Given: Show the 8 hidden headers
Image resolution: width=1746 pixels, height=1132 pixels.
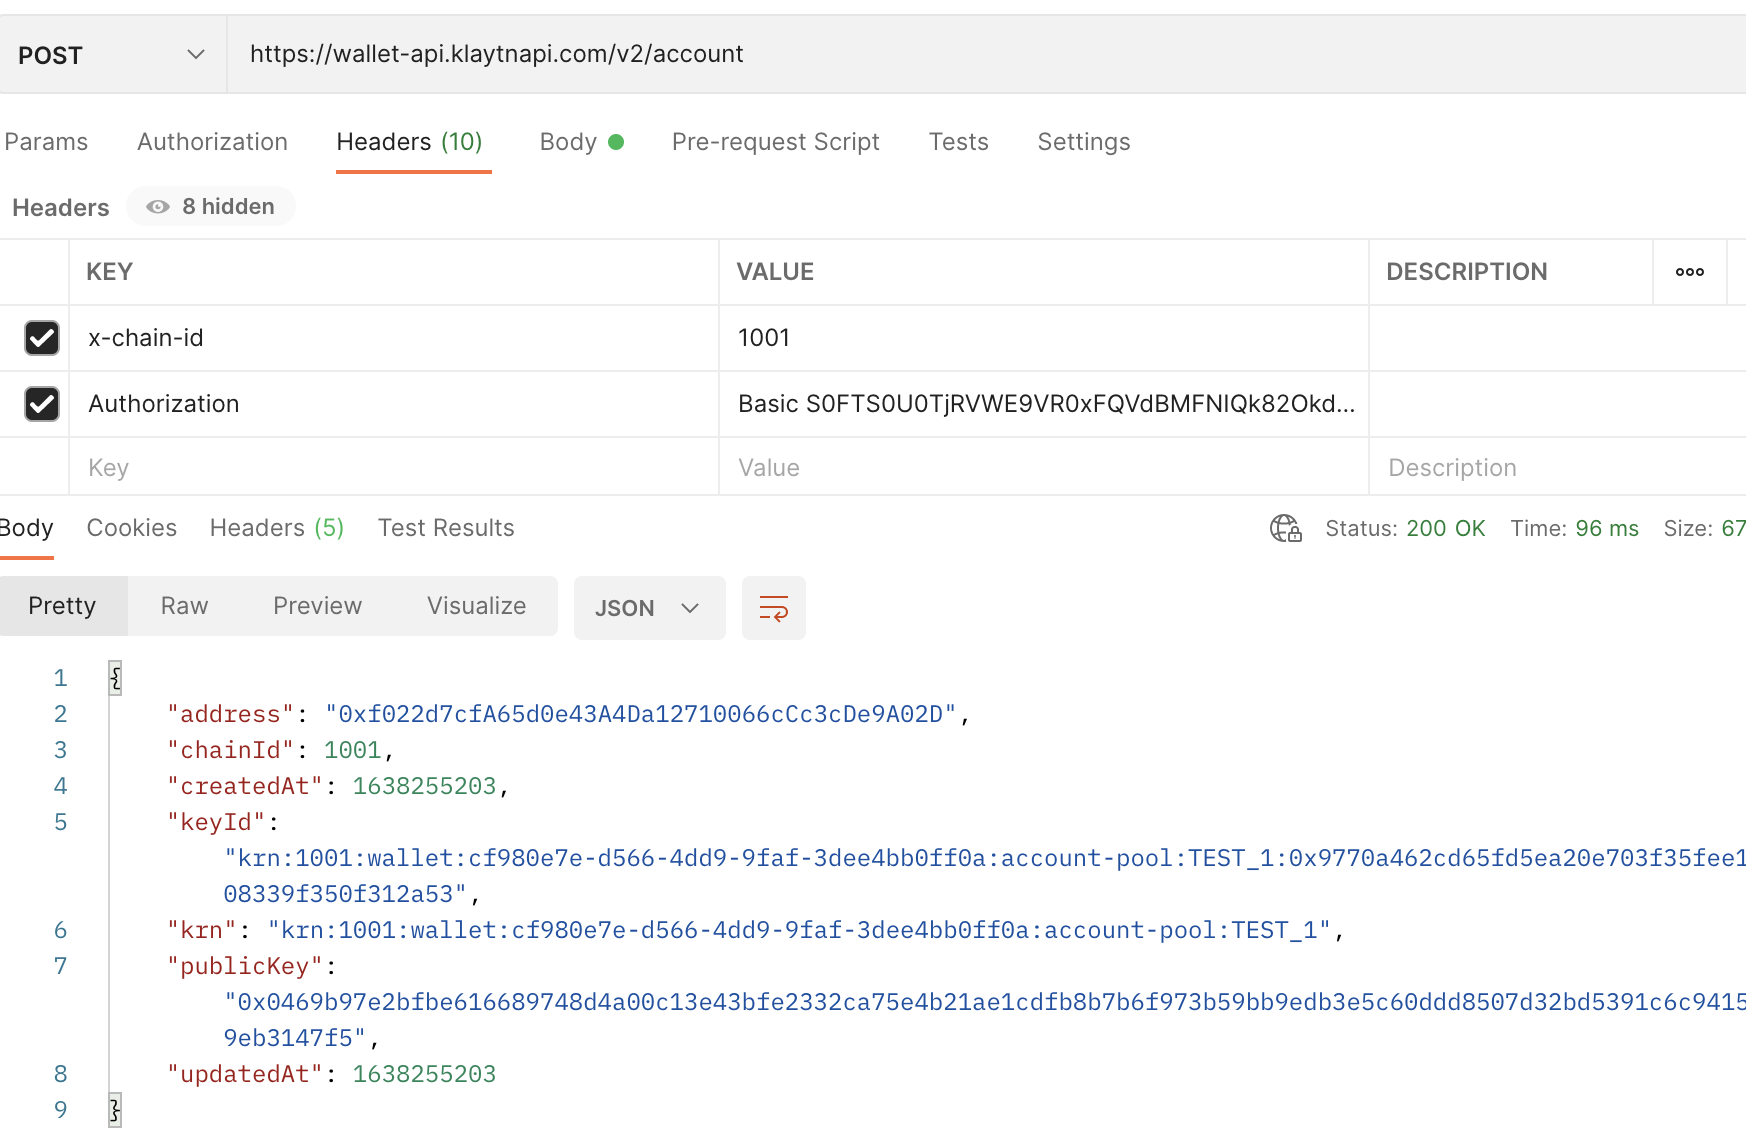Looking at the screenshot, I should click(x=211, y=206).
